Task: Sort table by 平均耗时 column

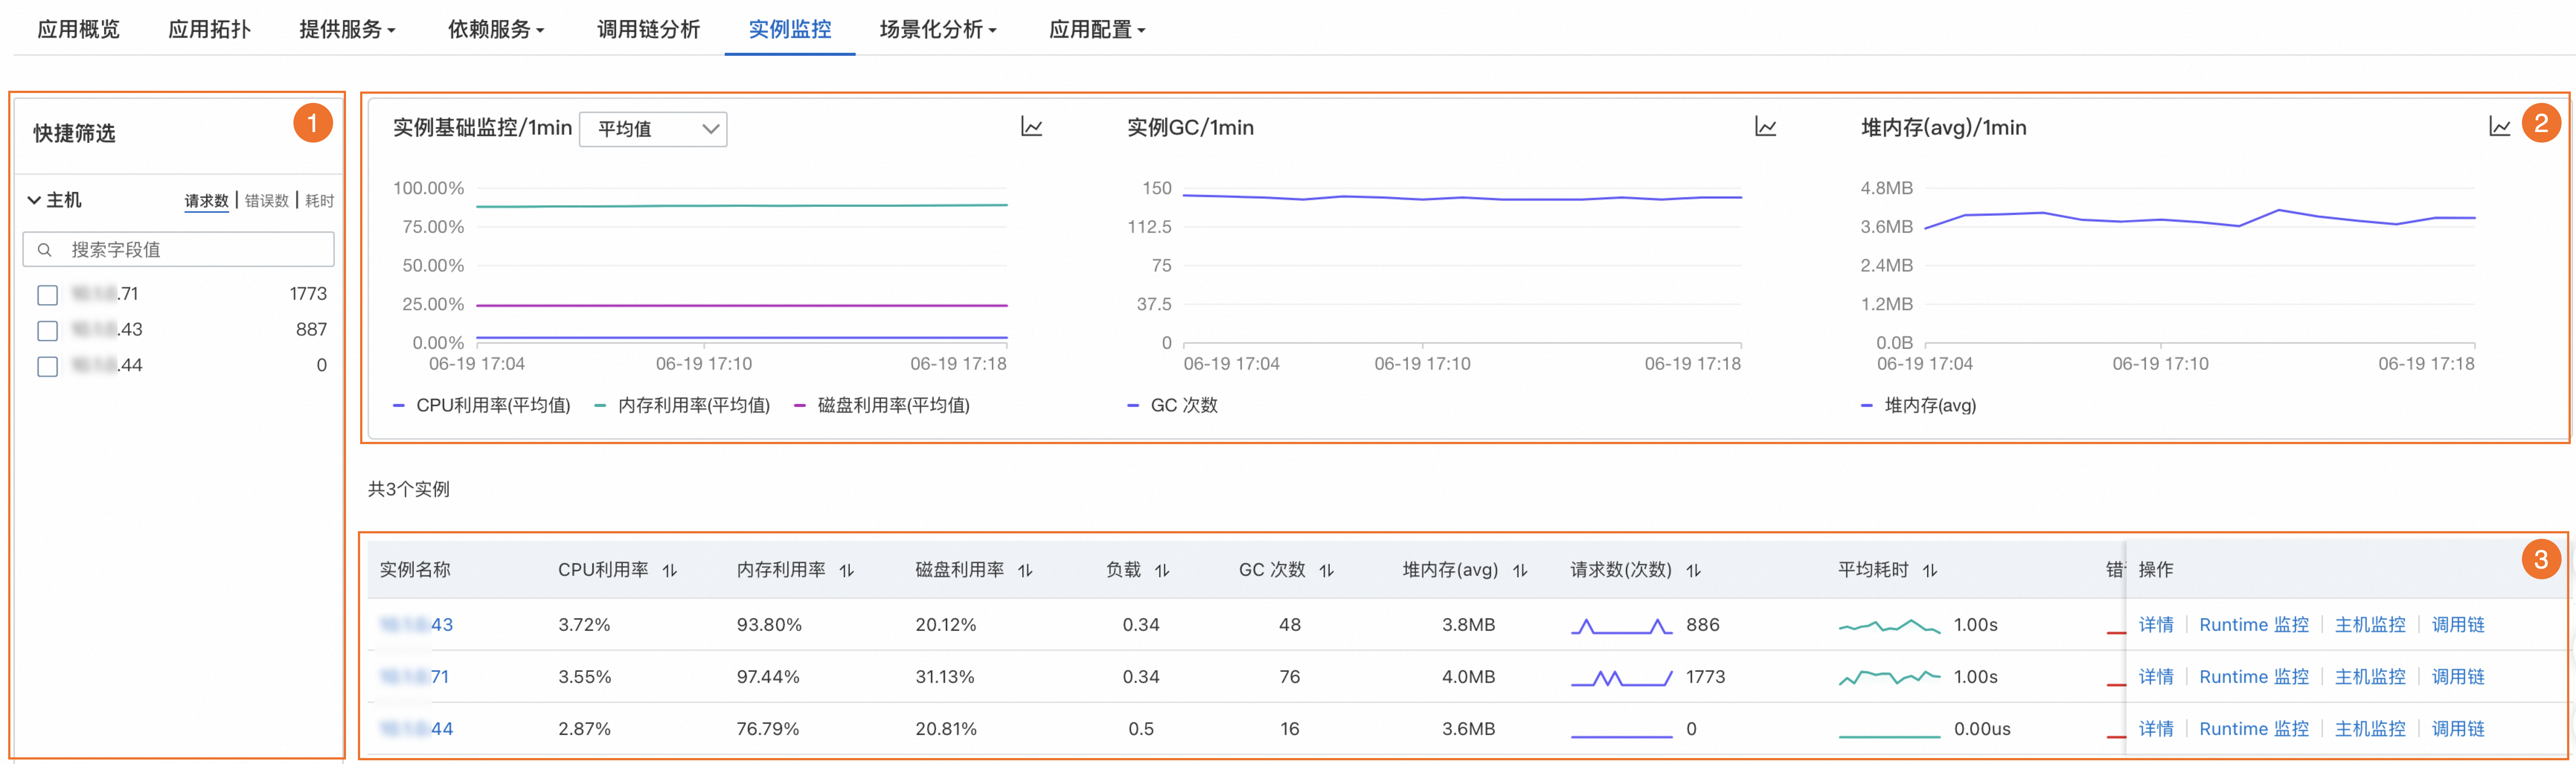Action: (x=1930, y=570)
